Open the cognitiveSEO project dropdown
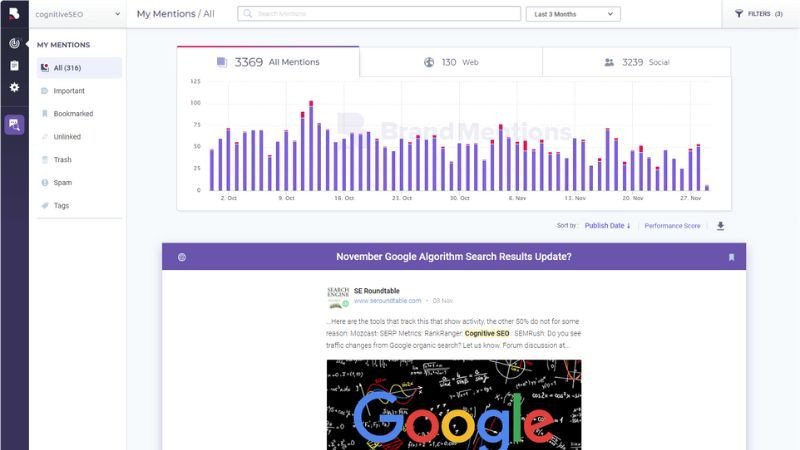This screenshot has width=800, height=450. coord(78,14)
